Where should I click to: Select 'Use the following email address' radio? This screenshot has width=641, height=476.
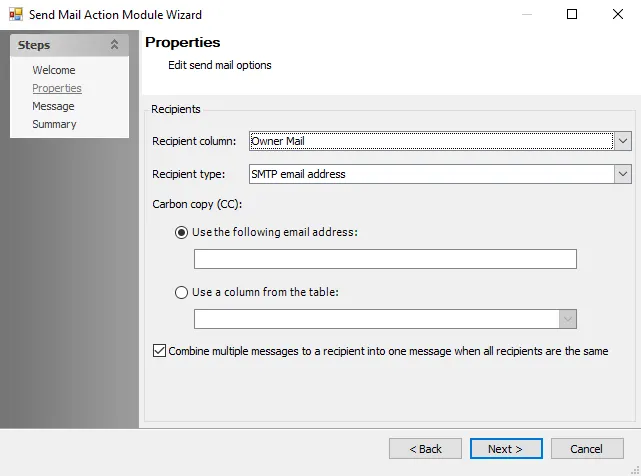tap(181, 232)
